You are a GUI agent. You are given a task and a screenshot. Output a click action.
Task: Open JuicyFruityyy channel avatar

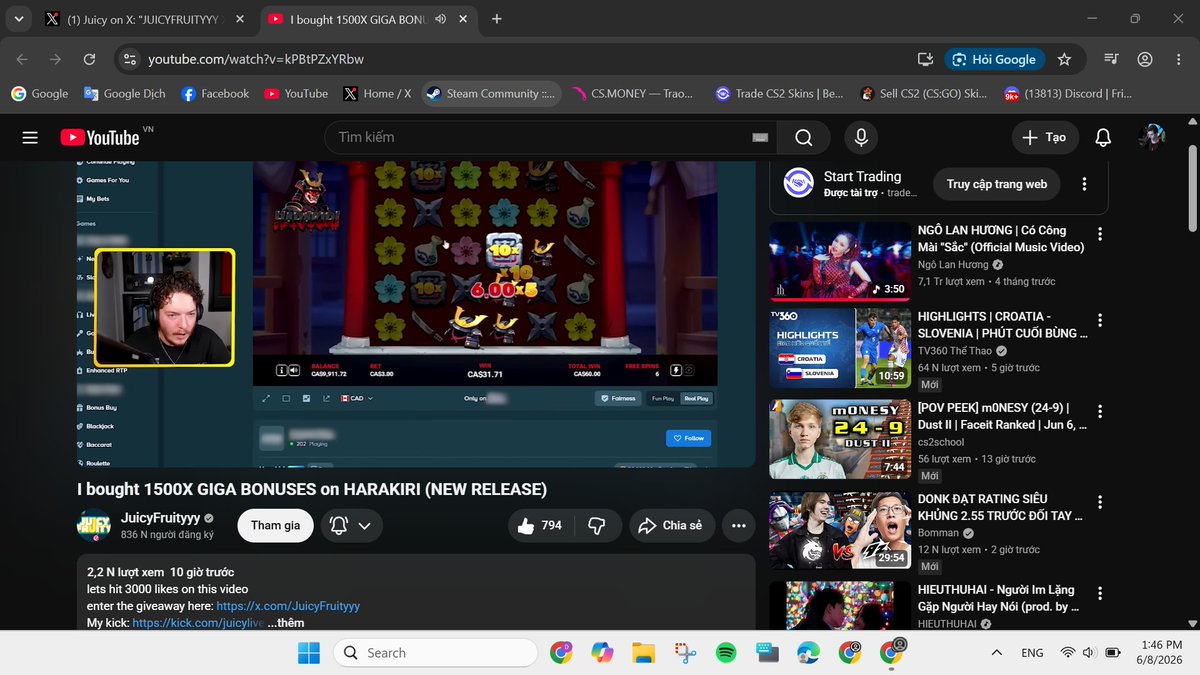(x=94, y=525)
